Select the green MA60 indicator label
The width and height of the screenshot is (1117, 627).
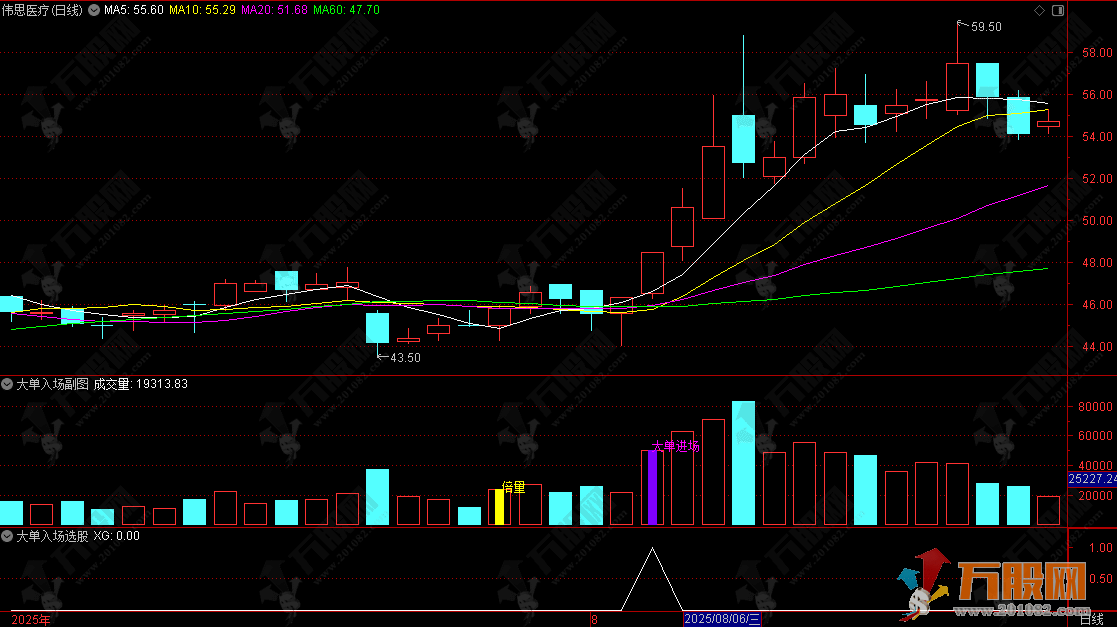(346, 10)
